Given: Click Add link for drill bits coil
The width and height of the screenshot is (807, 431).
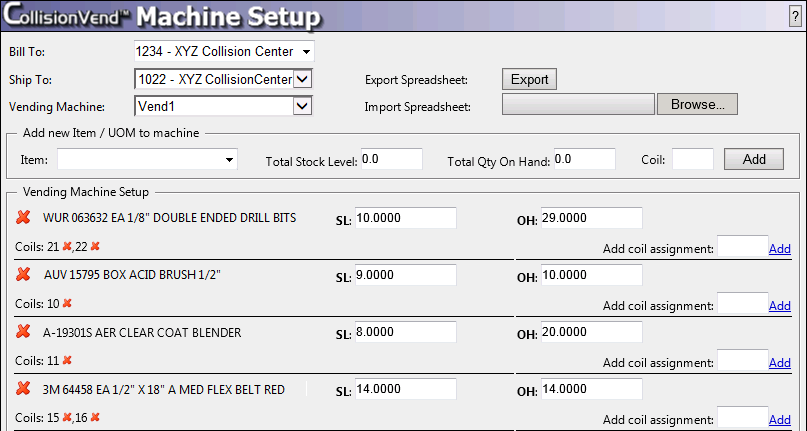Looking at the screenshot, I should tap(779, 248).
